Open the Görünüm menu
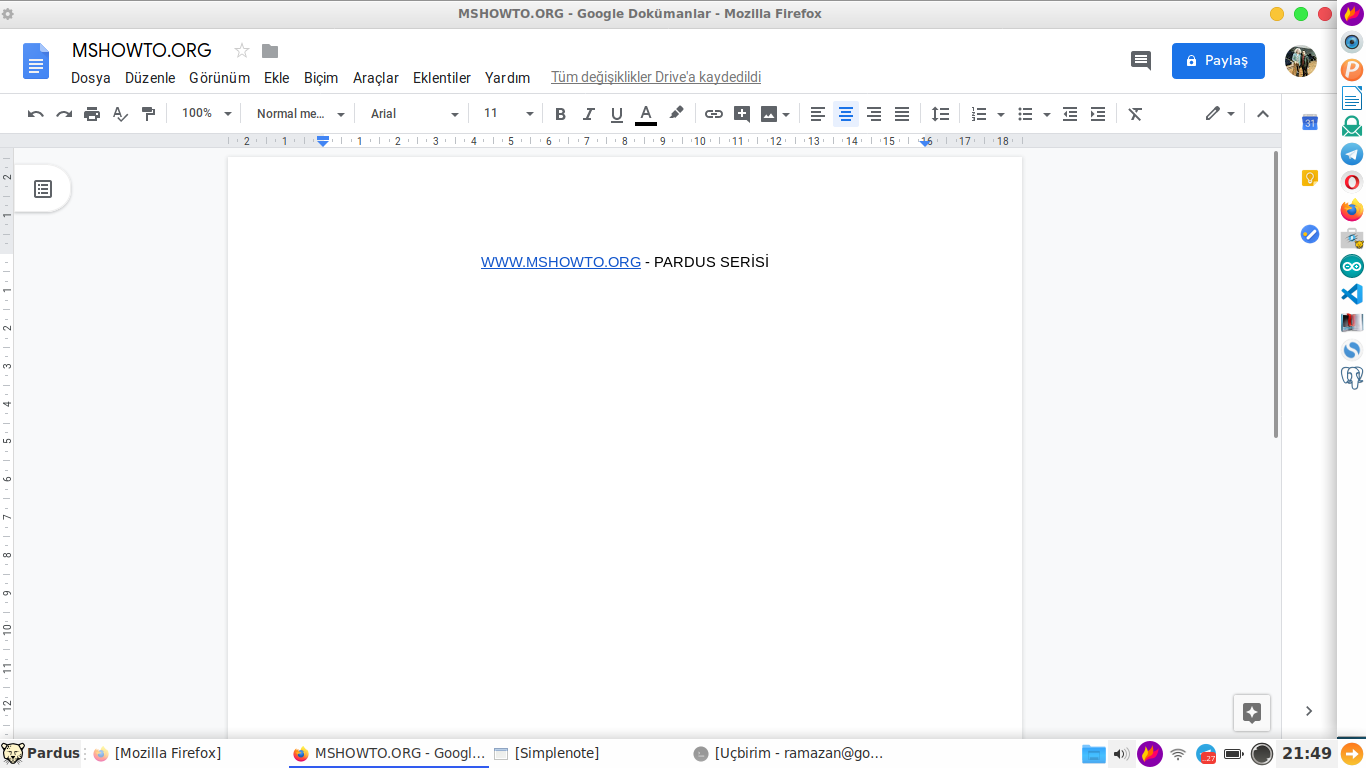1366x768 pixels. pyautogui.click(x=219, y=78)
